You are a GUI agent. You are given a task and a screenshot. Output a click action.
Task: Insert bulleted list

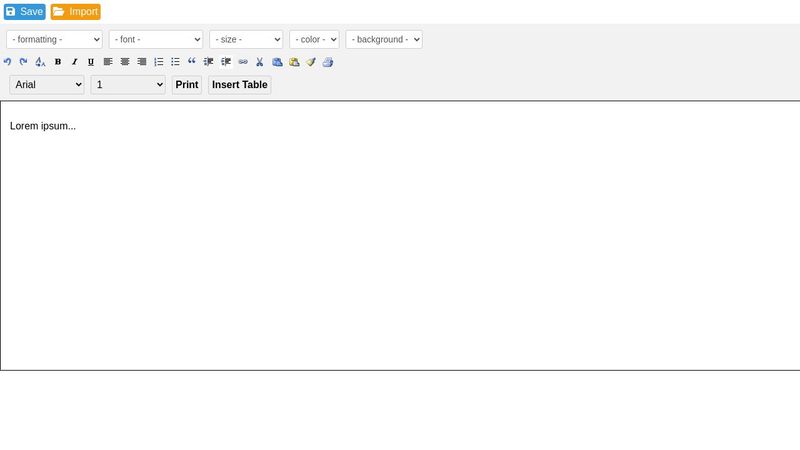[x=175, y=62]
